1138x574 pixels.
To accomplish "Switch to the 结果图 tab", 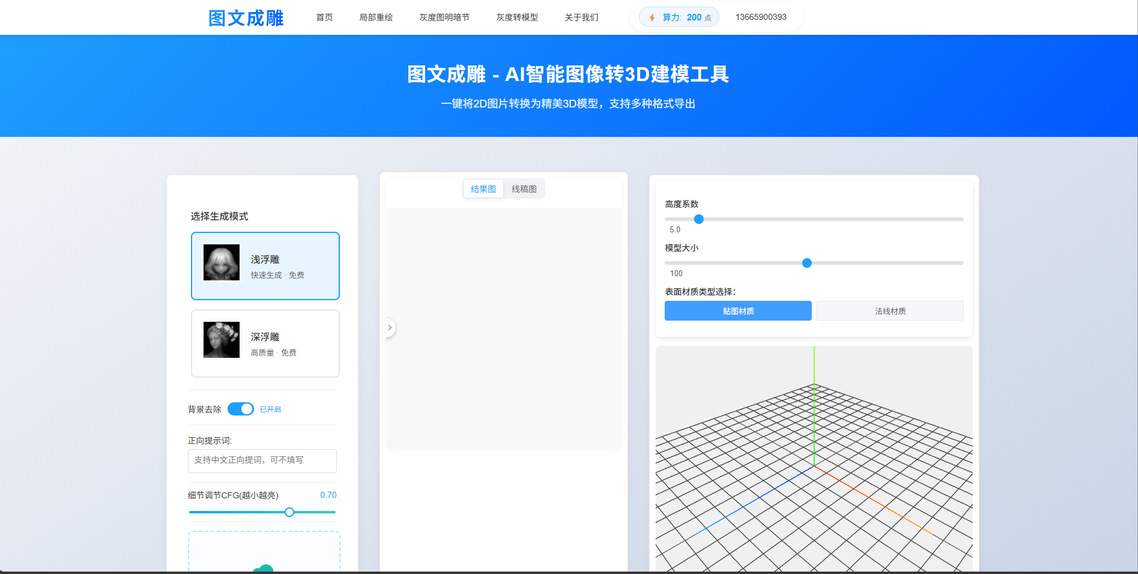I will [x=483, y=189].
